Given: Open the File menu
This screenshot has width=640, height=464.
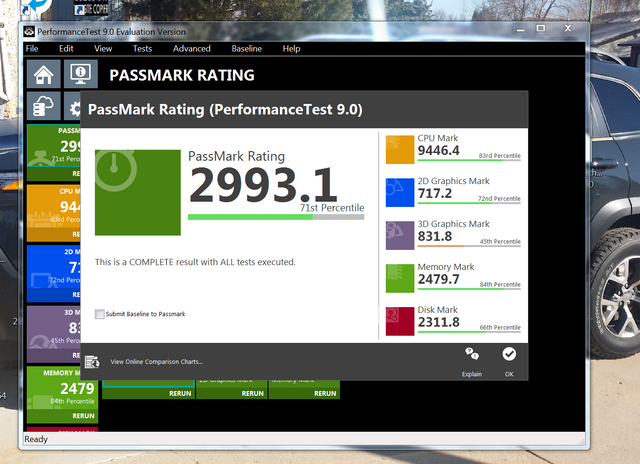Looking at the screenshot, I should point(32,49).
